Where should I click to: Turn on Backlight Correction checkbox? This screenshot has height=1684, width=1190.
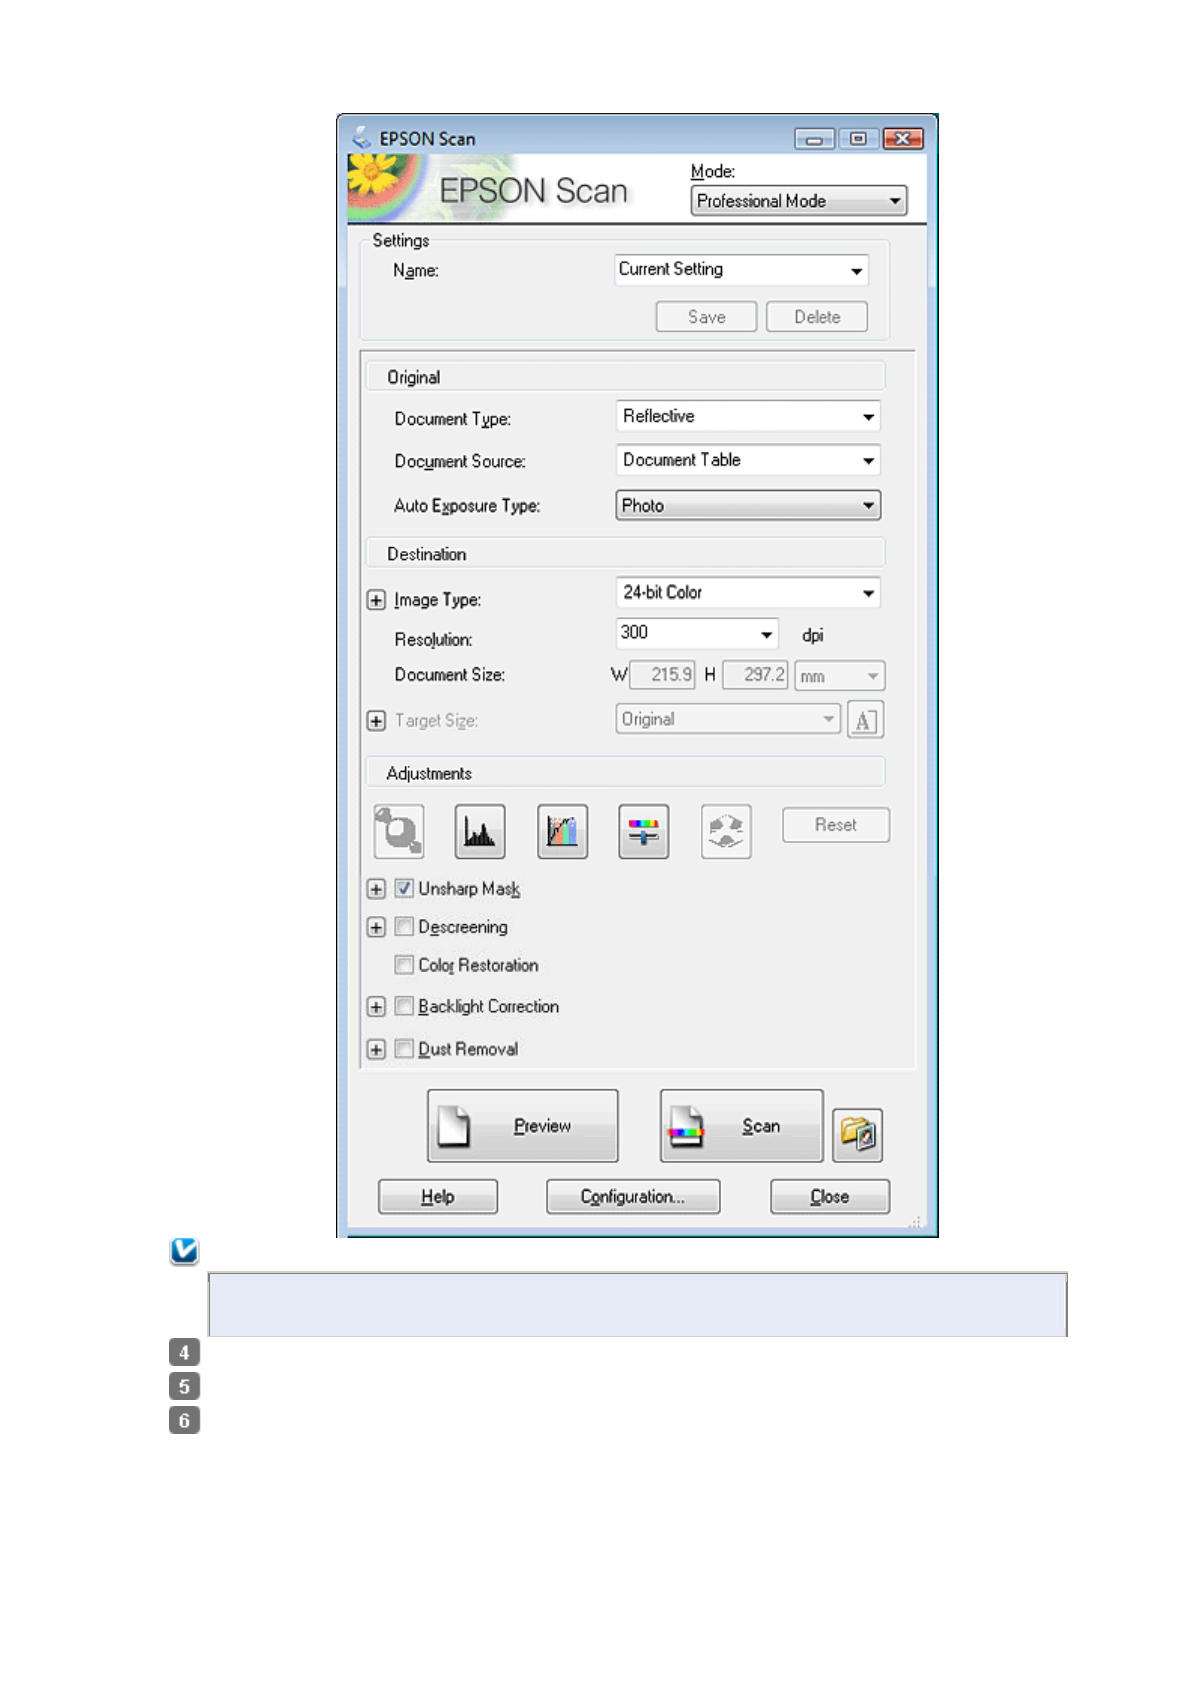coord(404,1006)
